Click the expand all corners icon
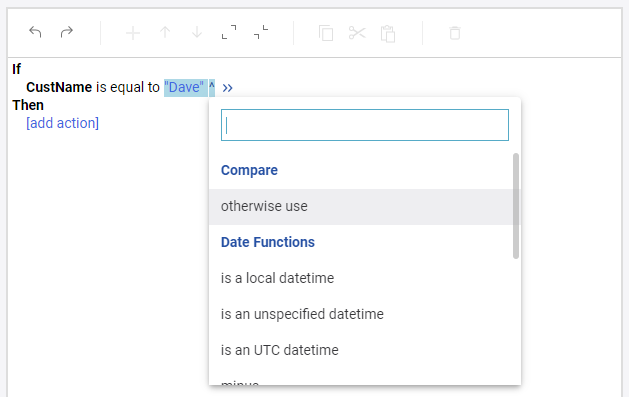Viewport: 629px width, 397px height. [229, 32]
